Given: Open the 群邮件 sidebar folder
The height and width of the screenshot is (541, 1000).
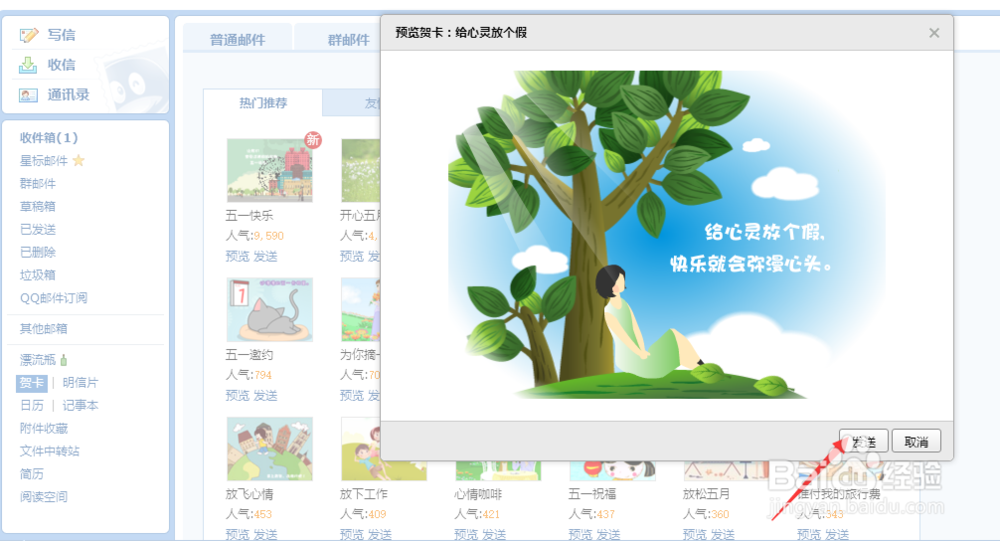Looking at the screenshot, I should [x=38, y=184].
